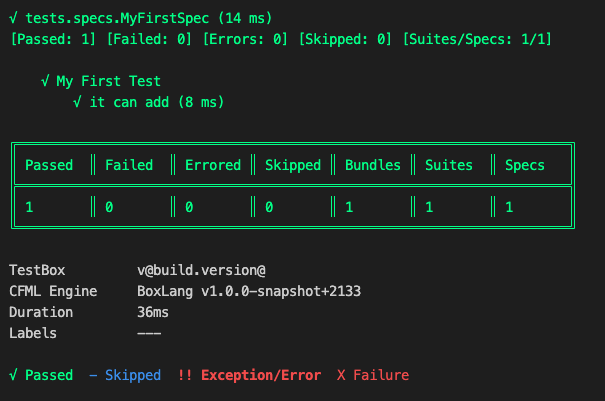Click the red X Failure symbol
This screenshot has height=401, width=605.
click(x=341, y=375)
